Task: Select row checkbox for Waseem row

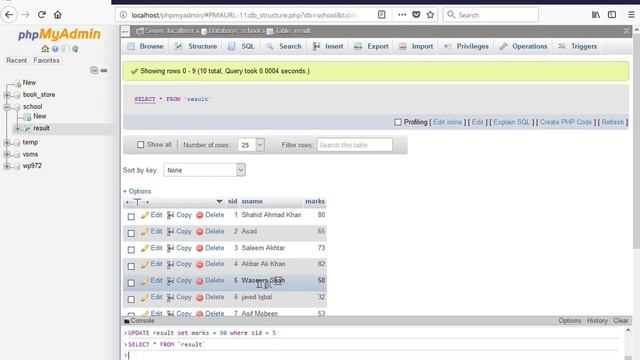Action: pos(131,282)
